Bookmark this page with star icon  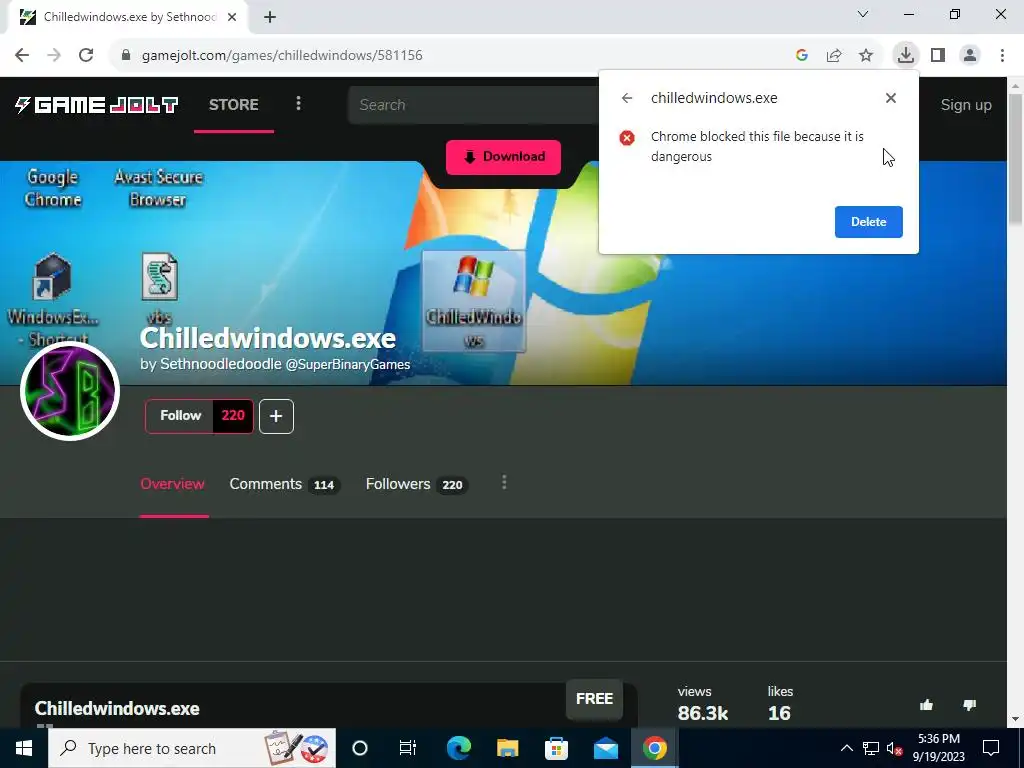click(x=866, y=56)
